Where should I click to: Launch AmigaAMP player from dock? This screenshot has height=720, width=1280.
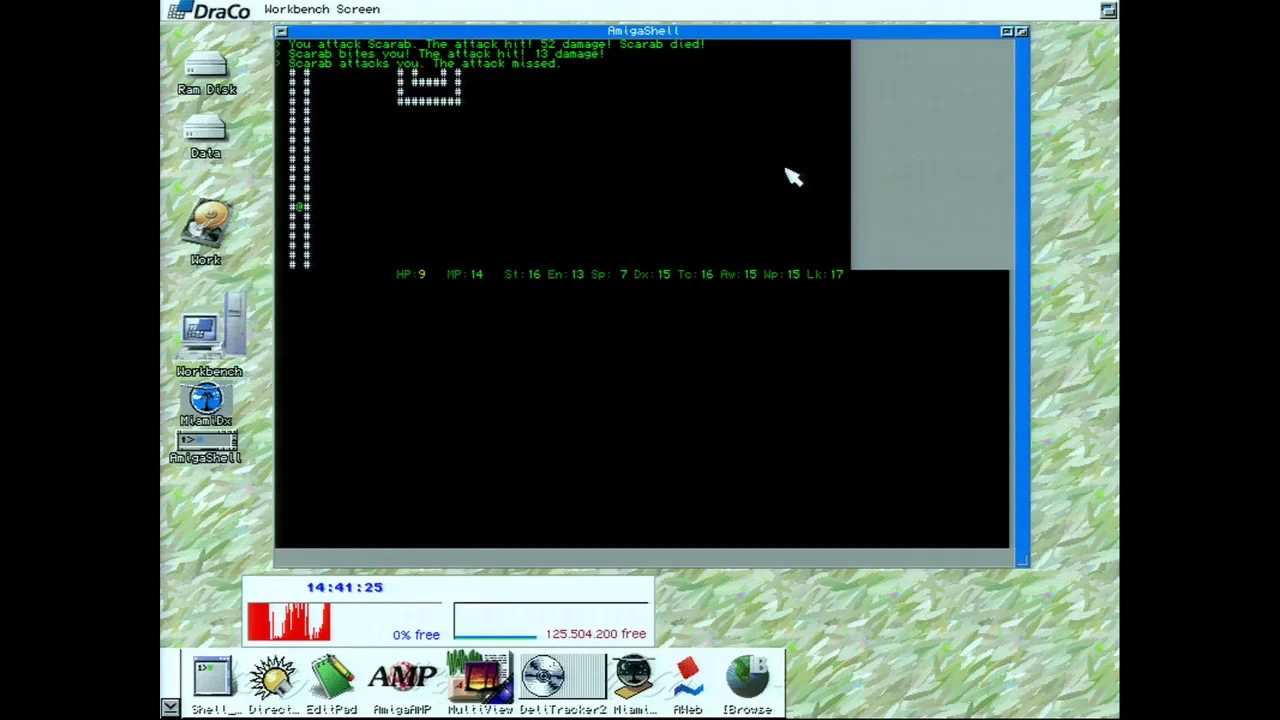click(402, 684)
